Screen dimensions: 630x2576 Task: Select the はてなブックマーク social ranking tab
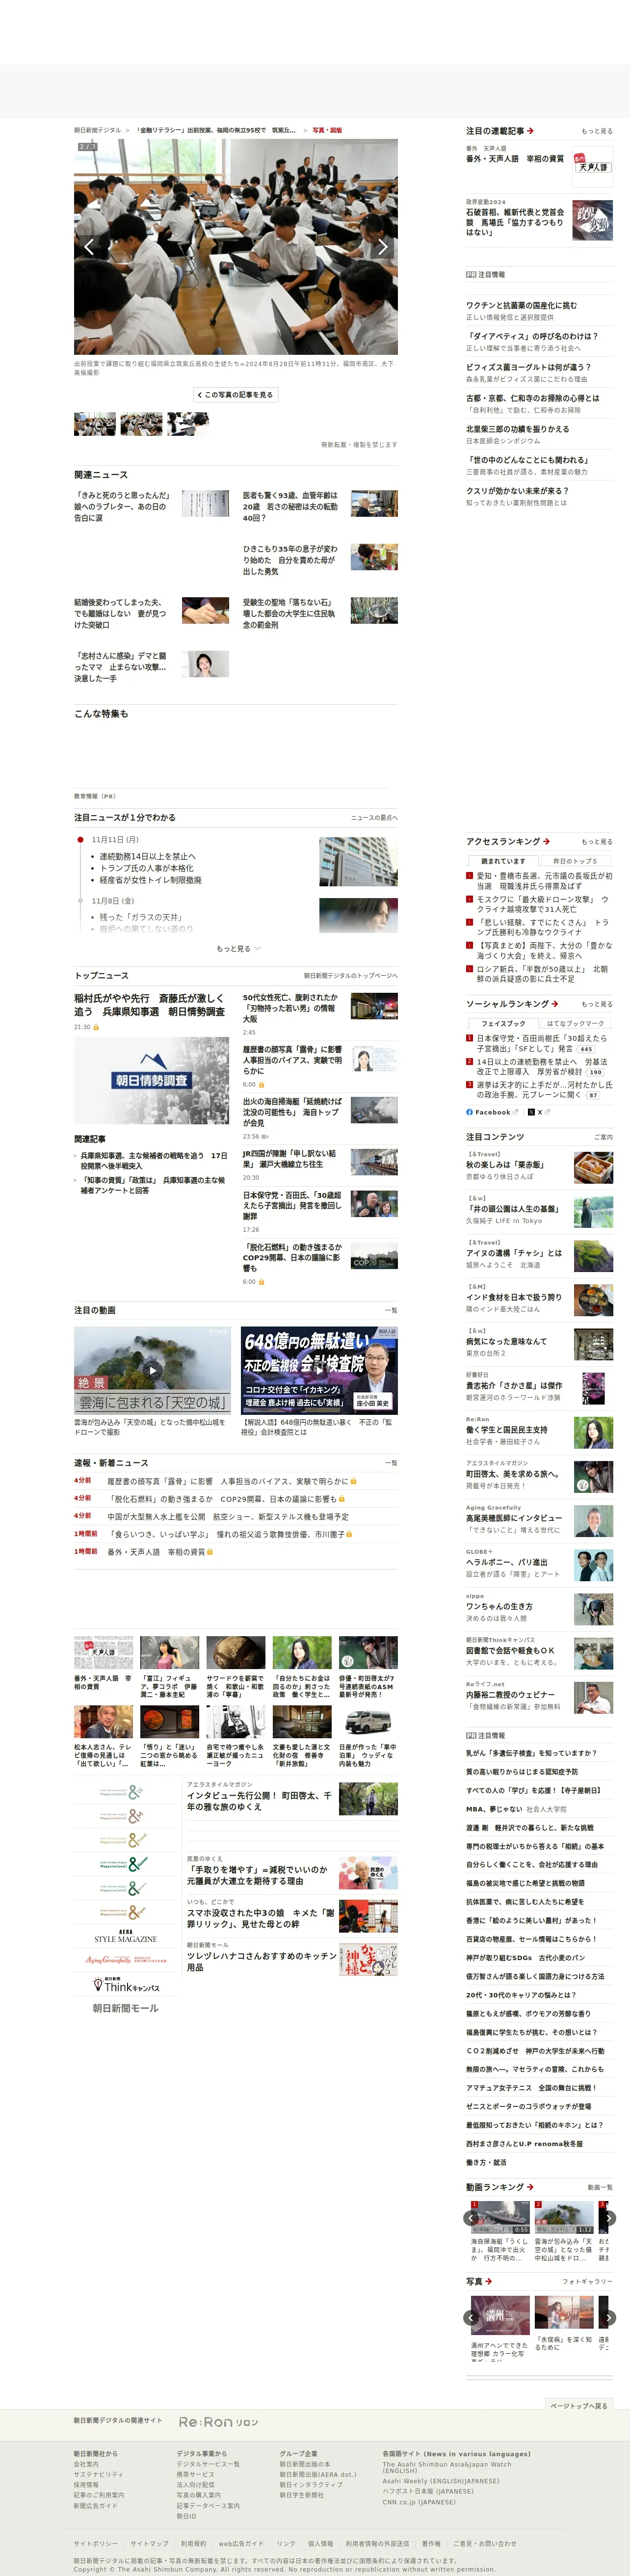pos(575,1023)
